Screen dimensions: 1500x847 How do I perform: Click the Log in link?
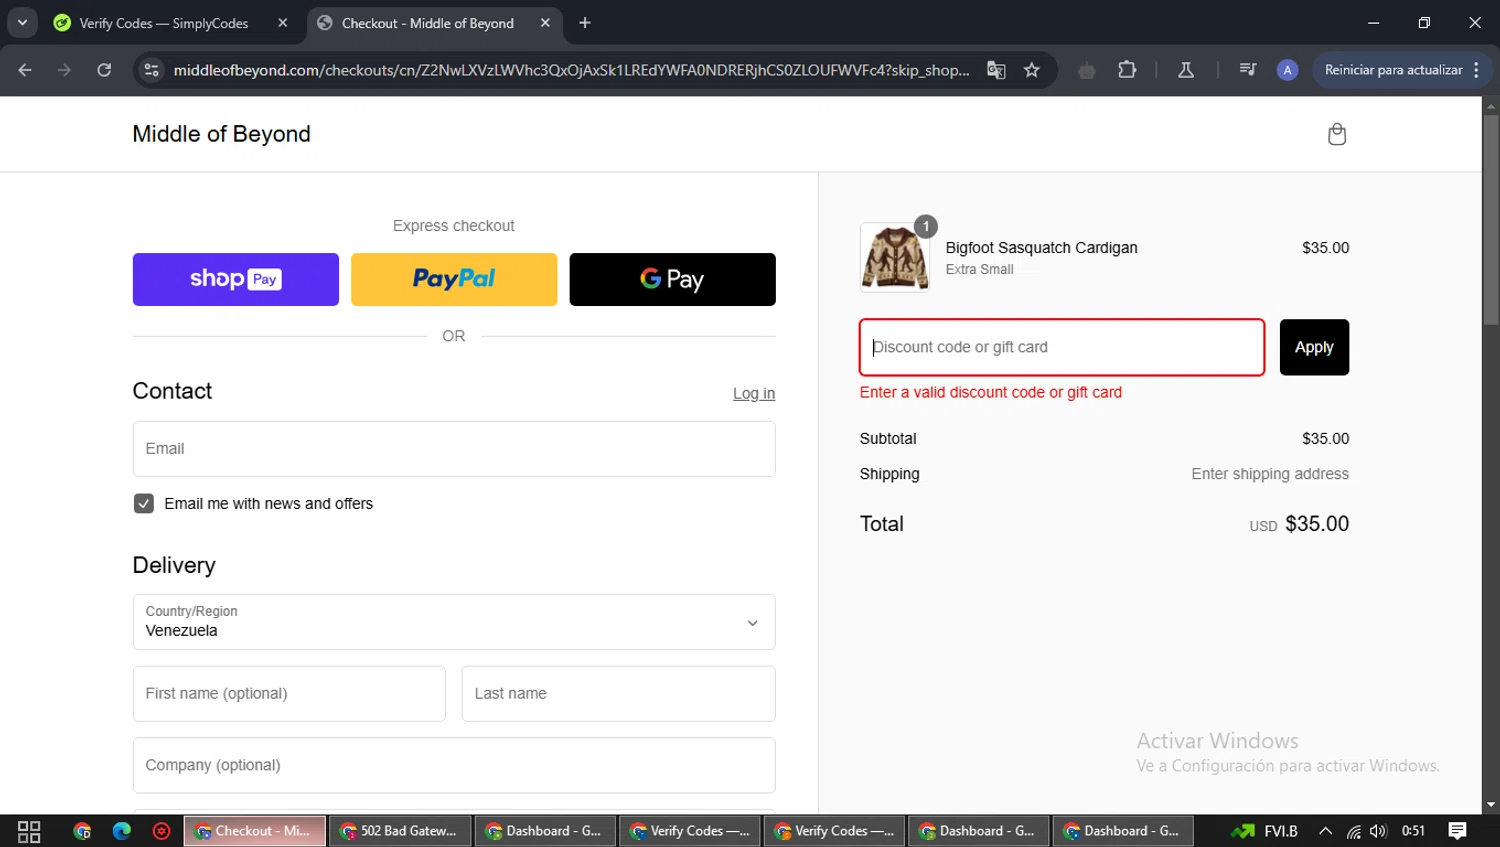click(x=754, y=394)
